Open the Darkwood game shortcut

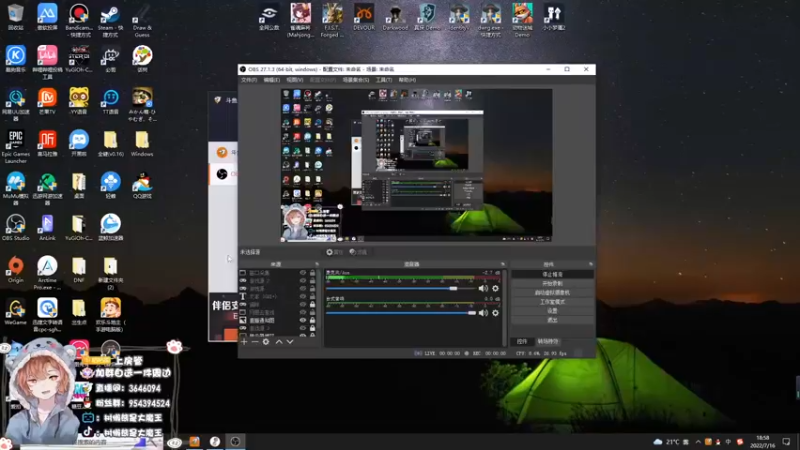(x=395, y=17)
